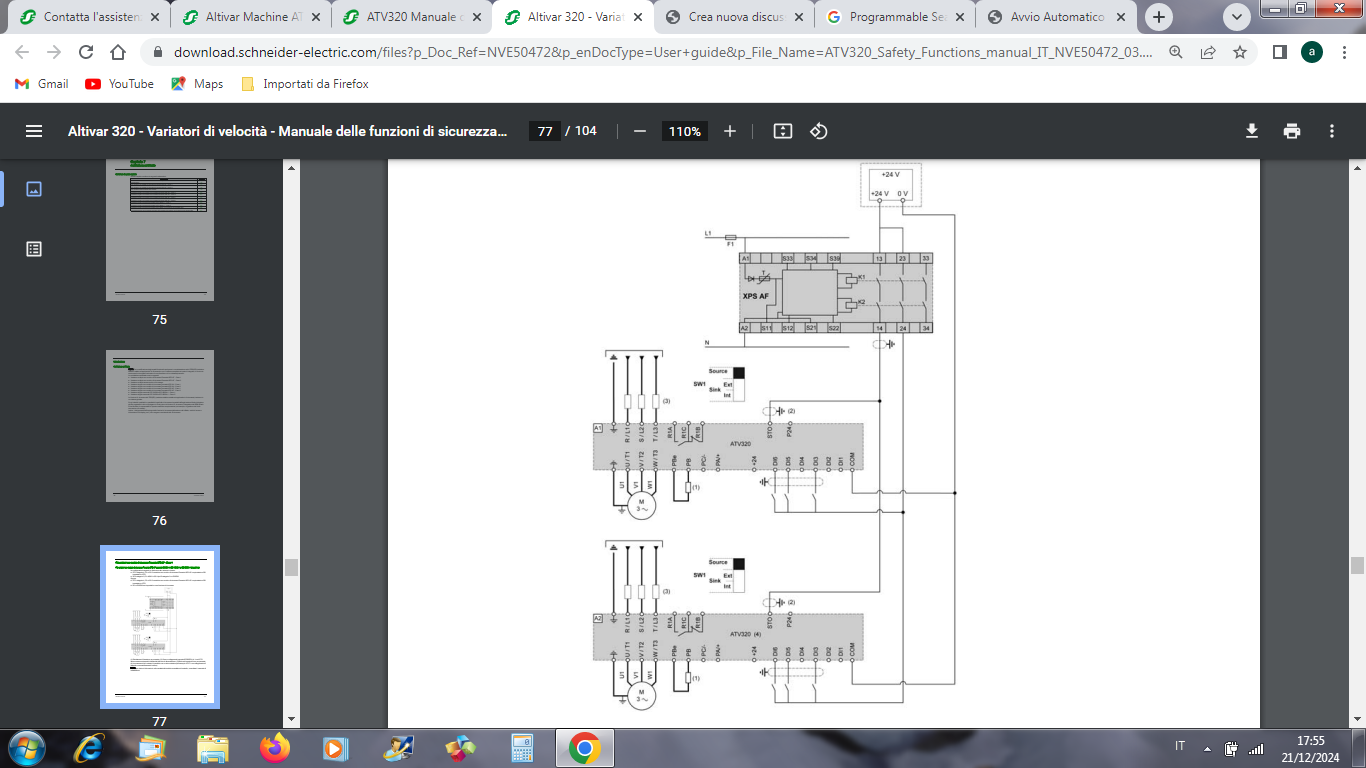Print the PDF document
Screen dimensions: 1366x768
point(1292,131)
